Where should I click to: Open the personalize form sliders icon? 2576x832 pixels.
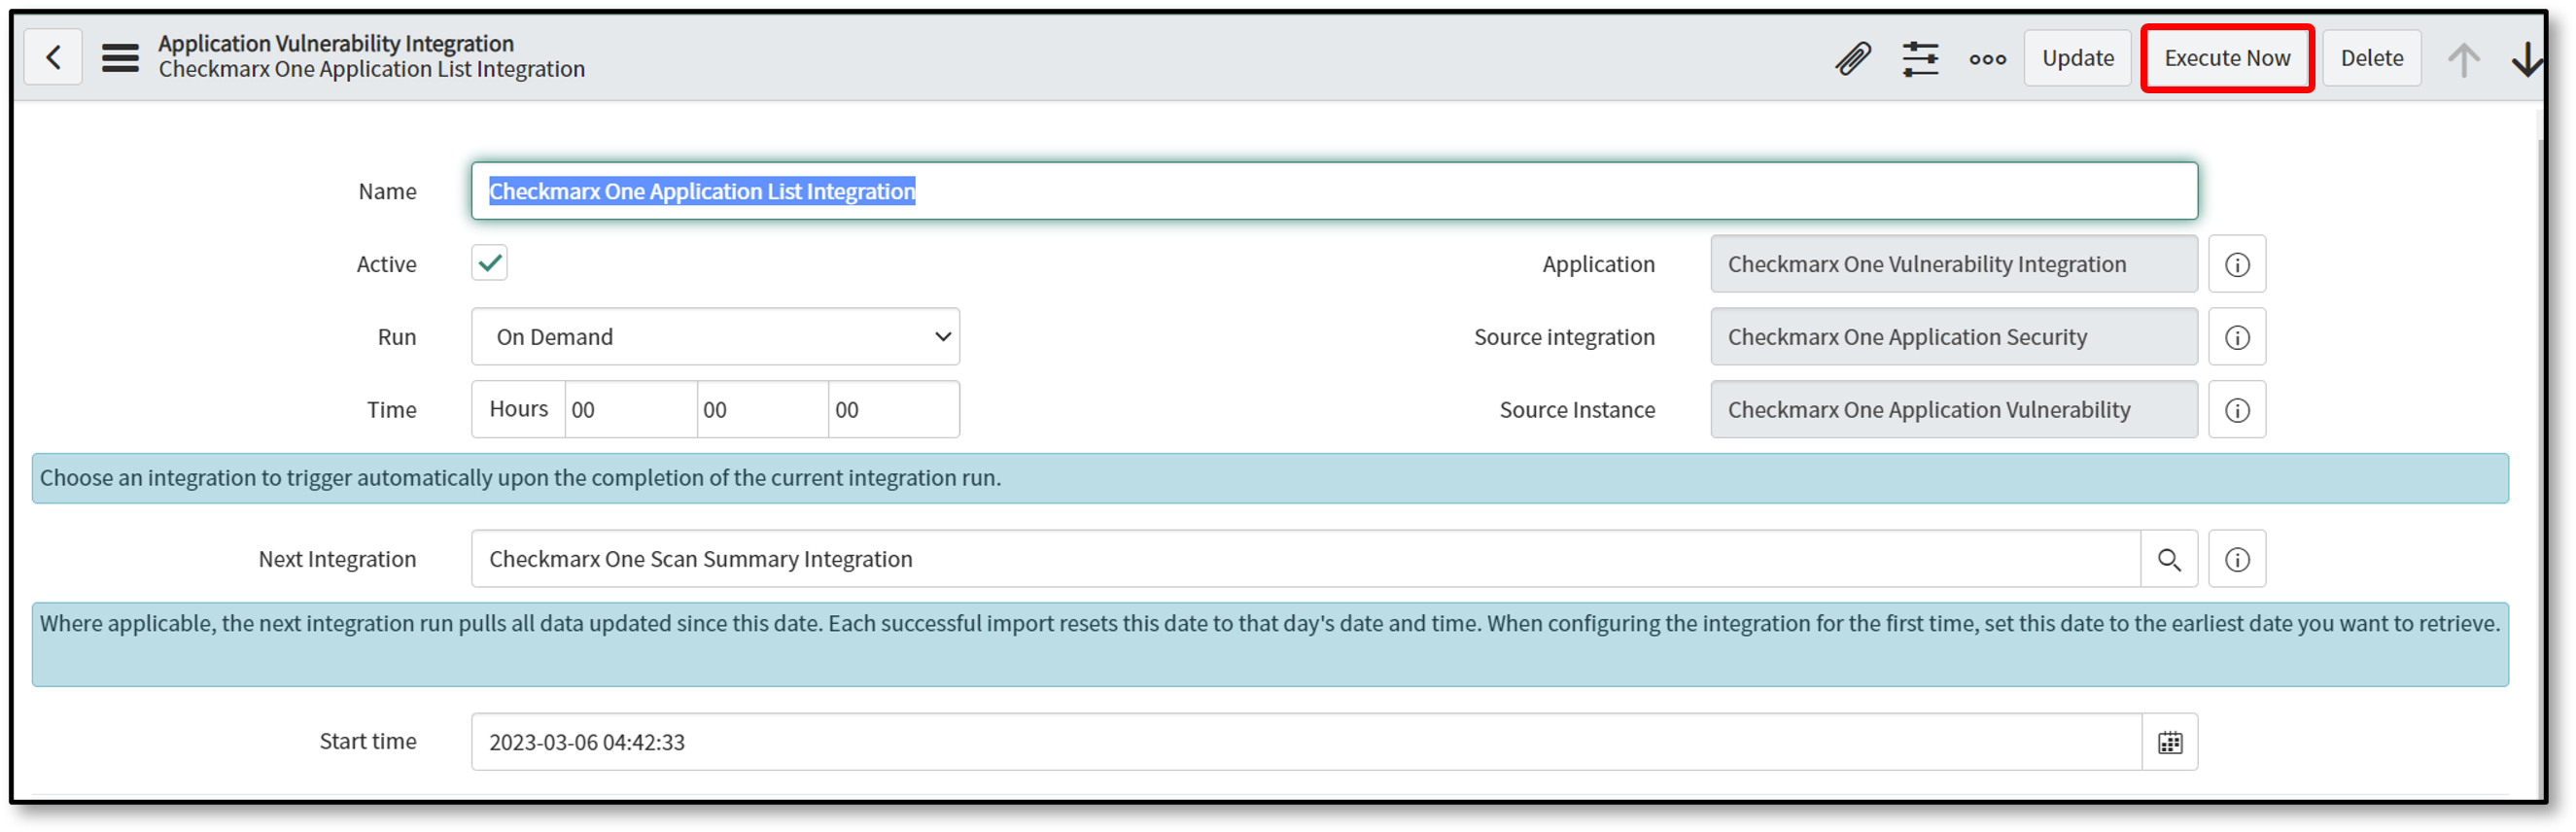click(1920, 58)
